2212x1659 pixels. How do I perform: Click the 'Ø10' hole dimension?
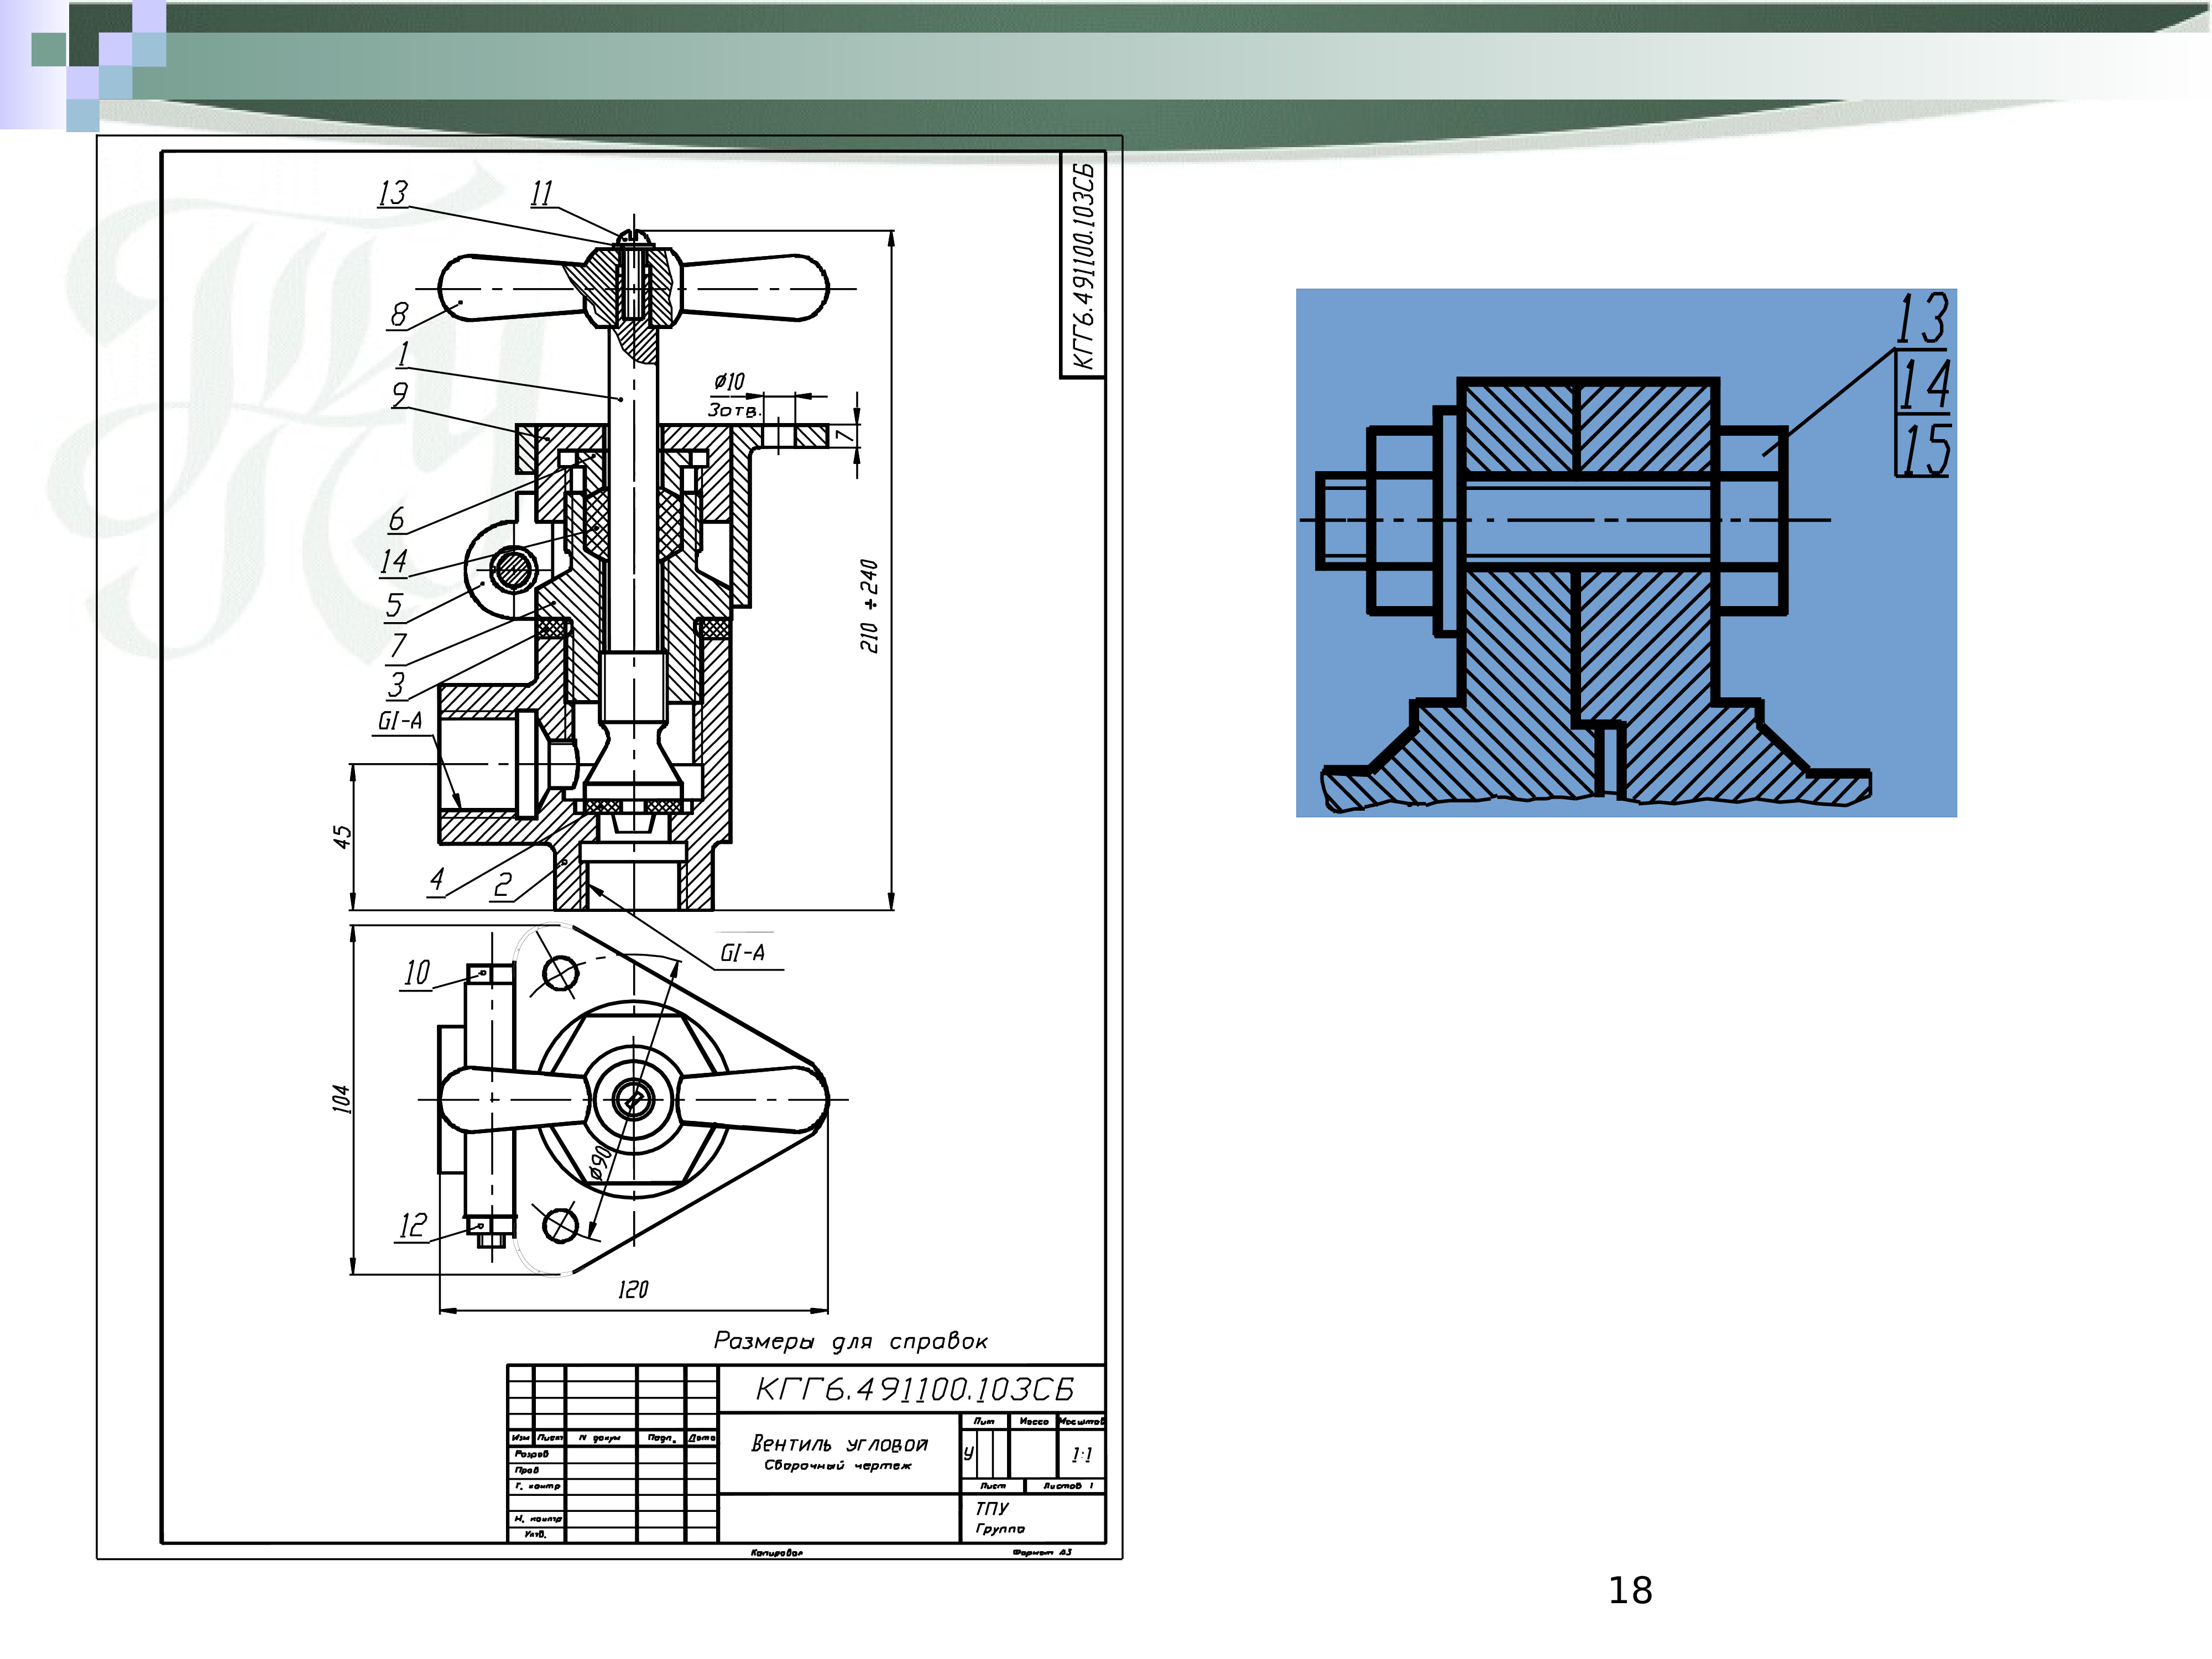(x=729, y=381)
